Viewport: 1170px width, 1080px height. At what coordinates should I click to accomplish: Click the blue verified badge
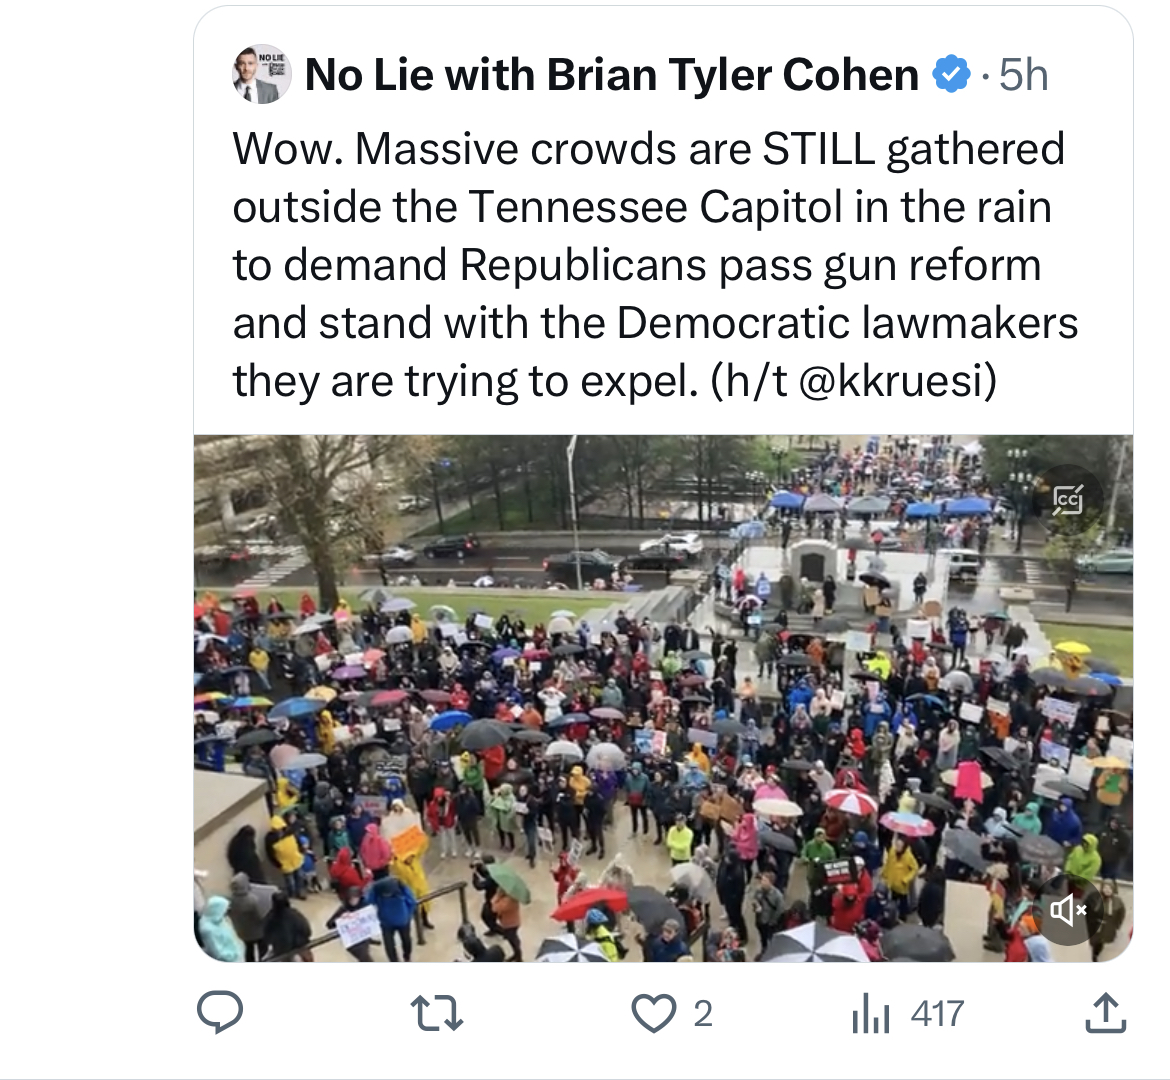coord(951,75)
